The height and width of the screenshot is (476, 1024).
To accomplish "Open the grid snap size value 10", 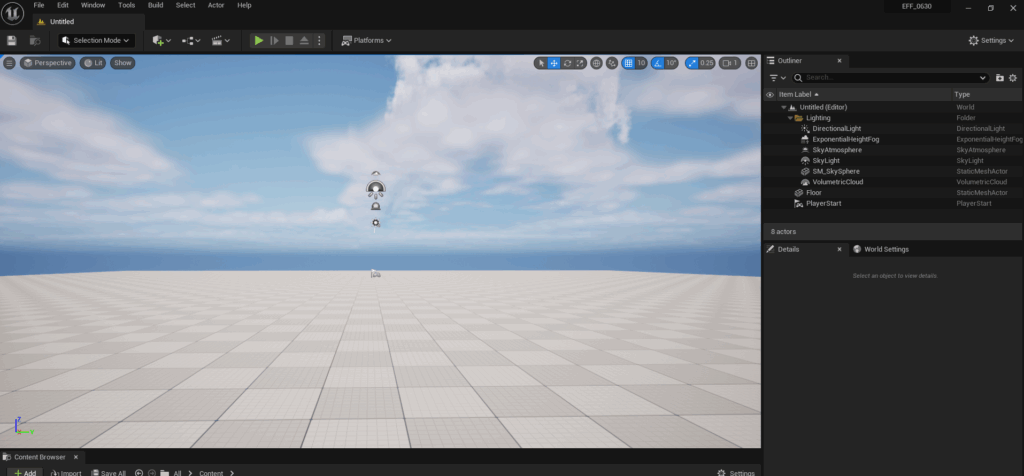I will pyautogui.click(x=641, y=63).
